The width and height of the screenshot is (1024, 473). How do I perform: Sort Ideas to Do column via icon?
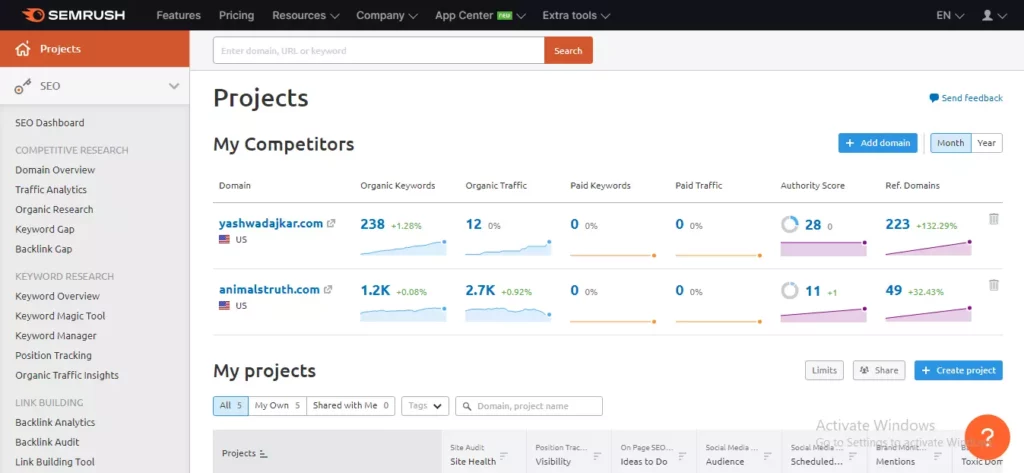pyautogui.click(x=682, y=455)
